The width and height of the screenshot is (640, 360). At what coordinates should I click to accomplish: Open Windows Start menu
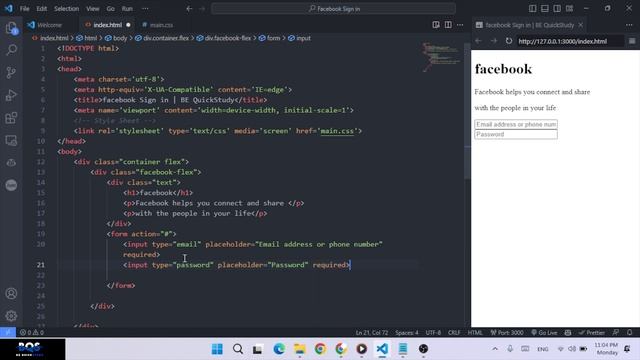click(x=217, y=349)
